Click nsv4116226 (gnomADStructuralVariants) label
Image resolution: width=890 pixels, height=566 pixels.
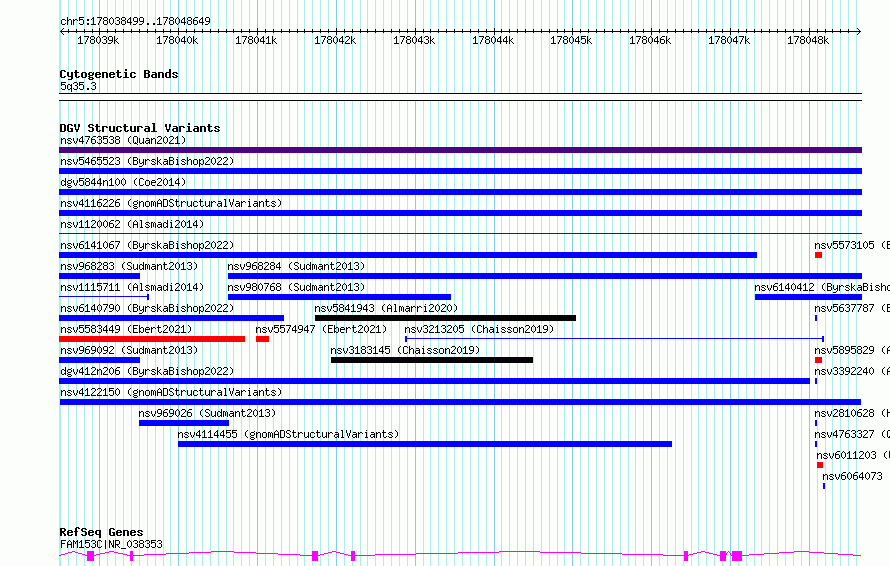click(x=171, y=203)
